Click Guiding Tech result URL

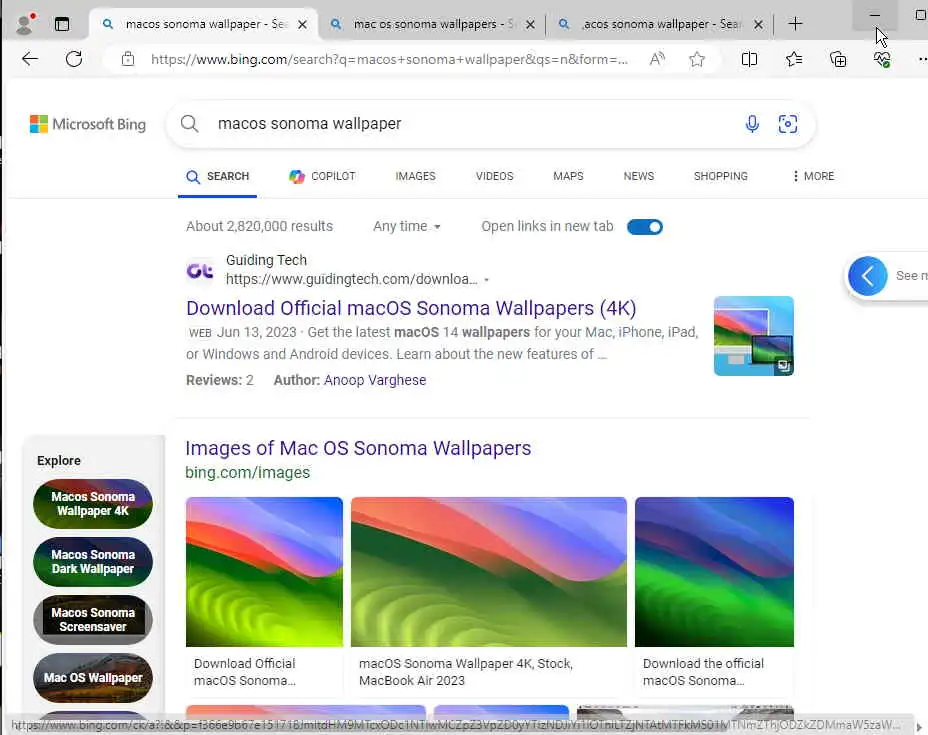point(352,279)
